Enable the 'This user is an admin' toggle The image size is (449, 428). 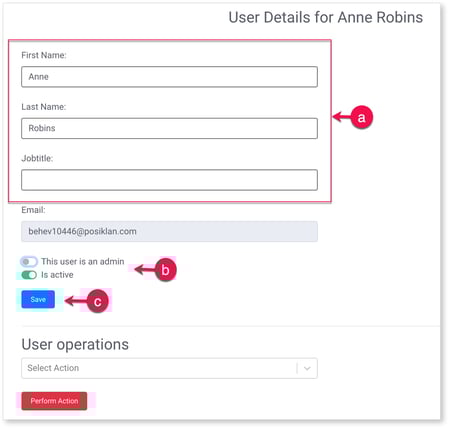pos(29,262)
